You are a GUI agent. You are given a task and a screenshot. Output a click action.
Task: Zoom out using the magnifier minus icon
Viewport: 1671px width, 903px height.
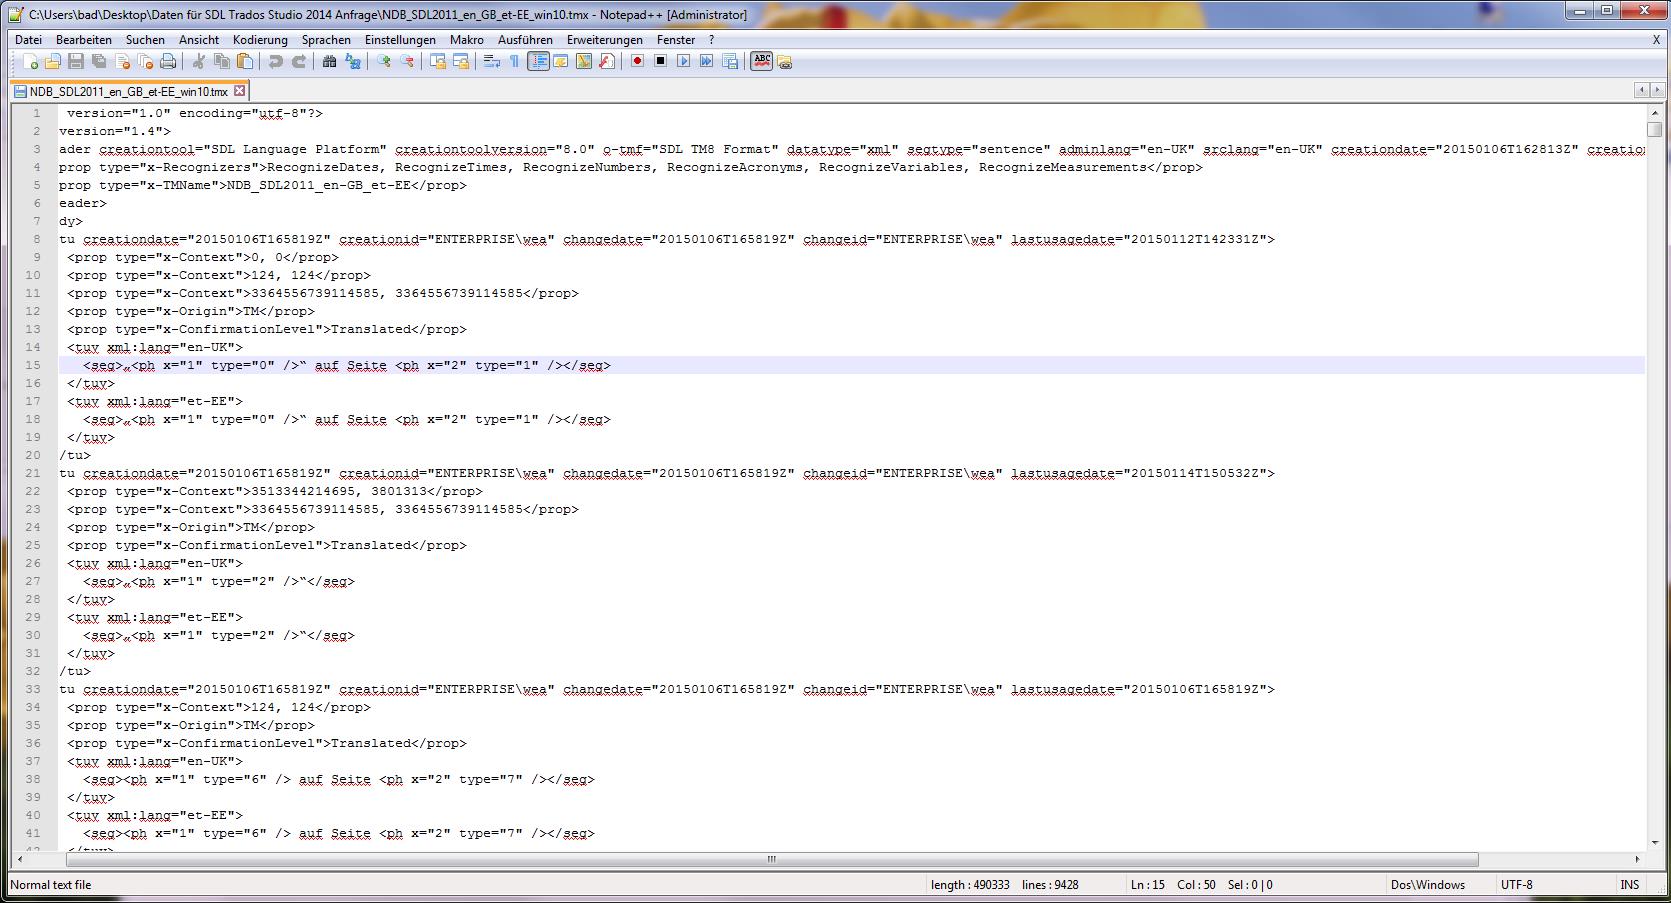(x=407, y=61)
